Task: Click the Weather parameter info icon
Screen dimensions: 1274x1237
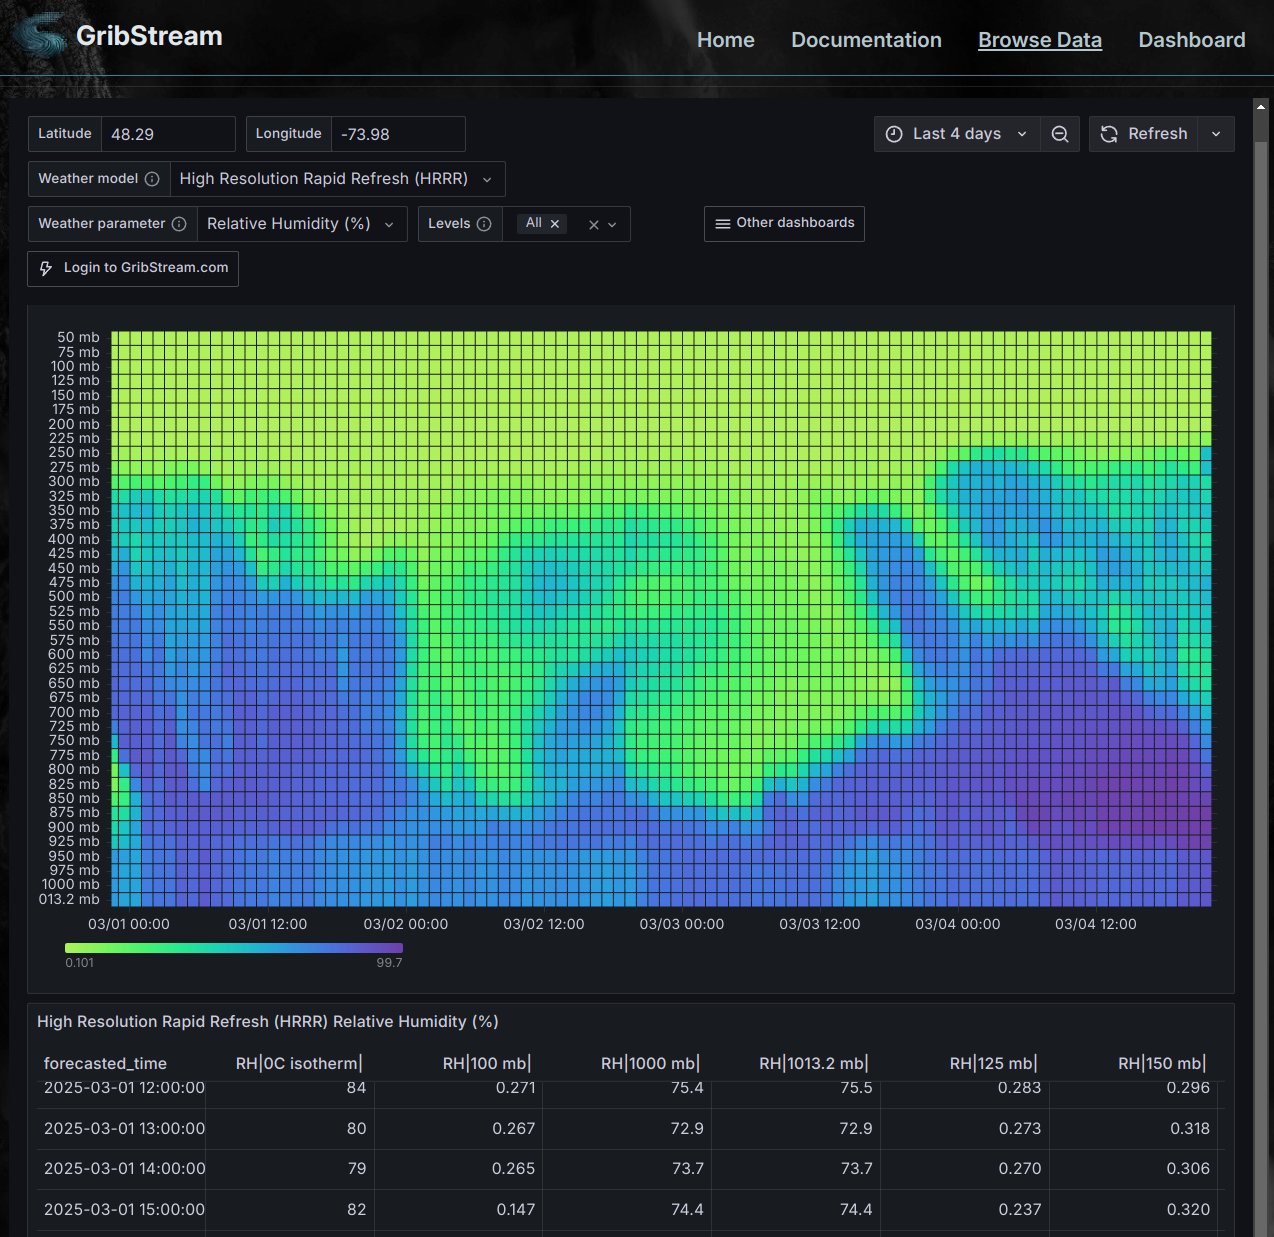Action: point(179,224)
